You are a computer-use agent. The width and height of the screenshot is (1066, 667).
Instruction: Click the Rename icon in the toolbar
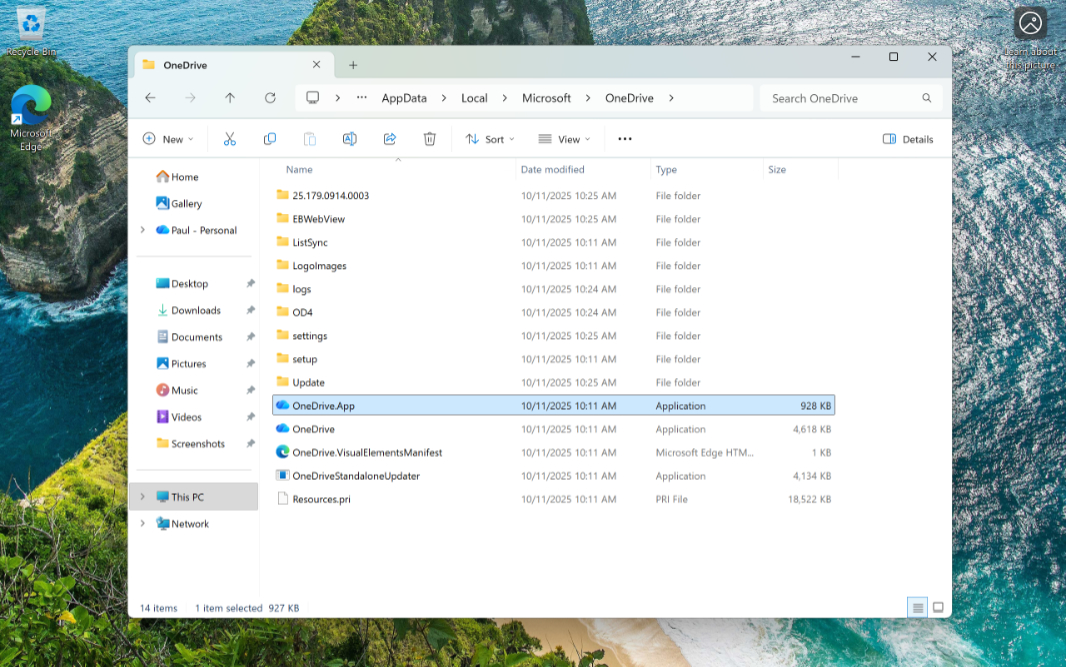coord(349,138)
